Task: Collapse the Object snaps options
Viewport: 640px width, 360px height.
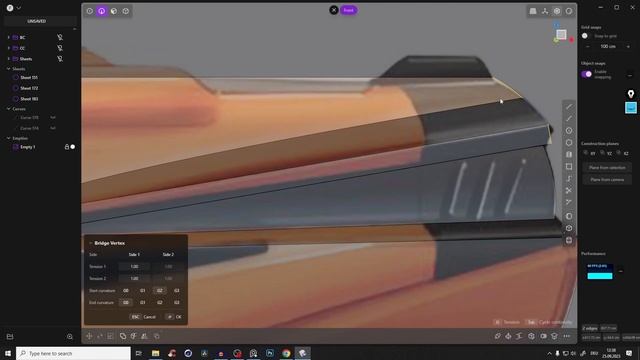Action: coord(630,76)
